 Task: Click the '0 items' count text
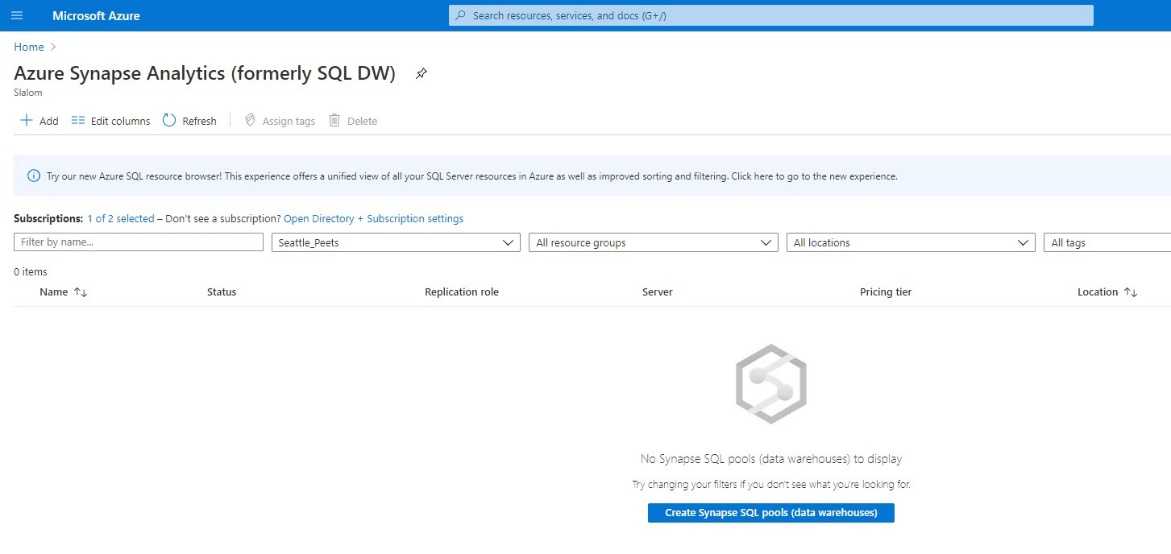(30, 272)
